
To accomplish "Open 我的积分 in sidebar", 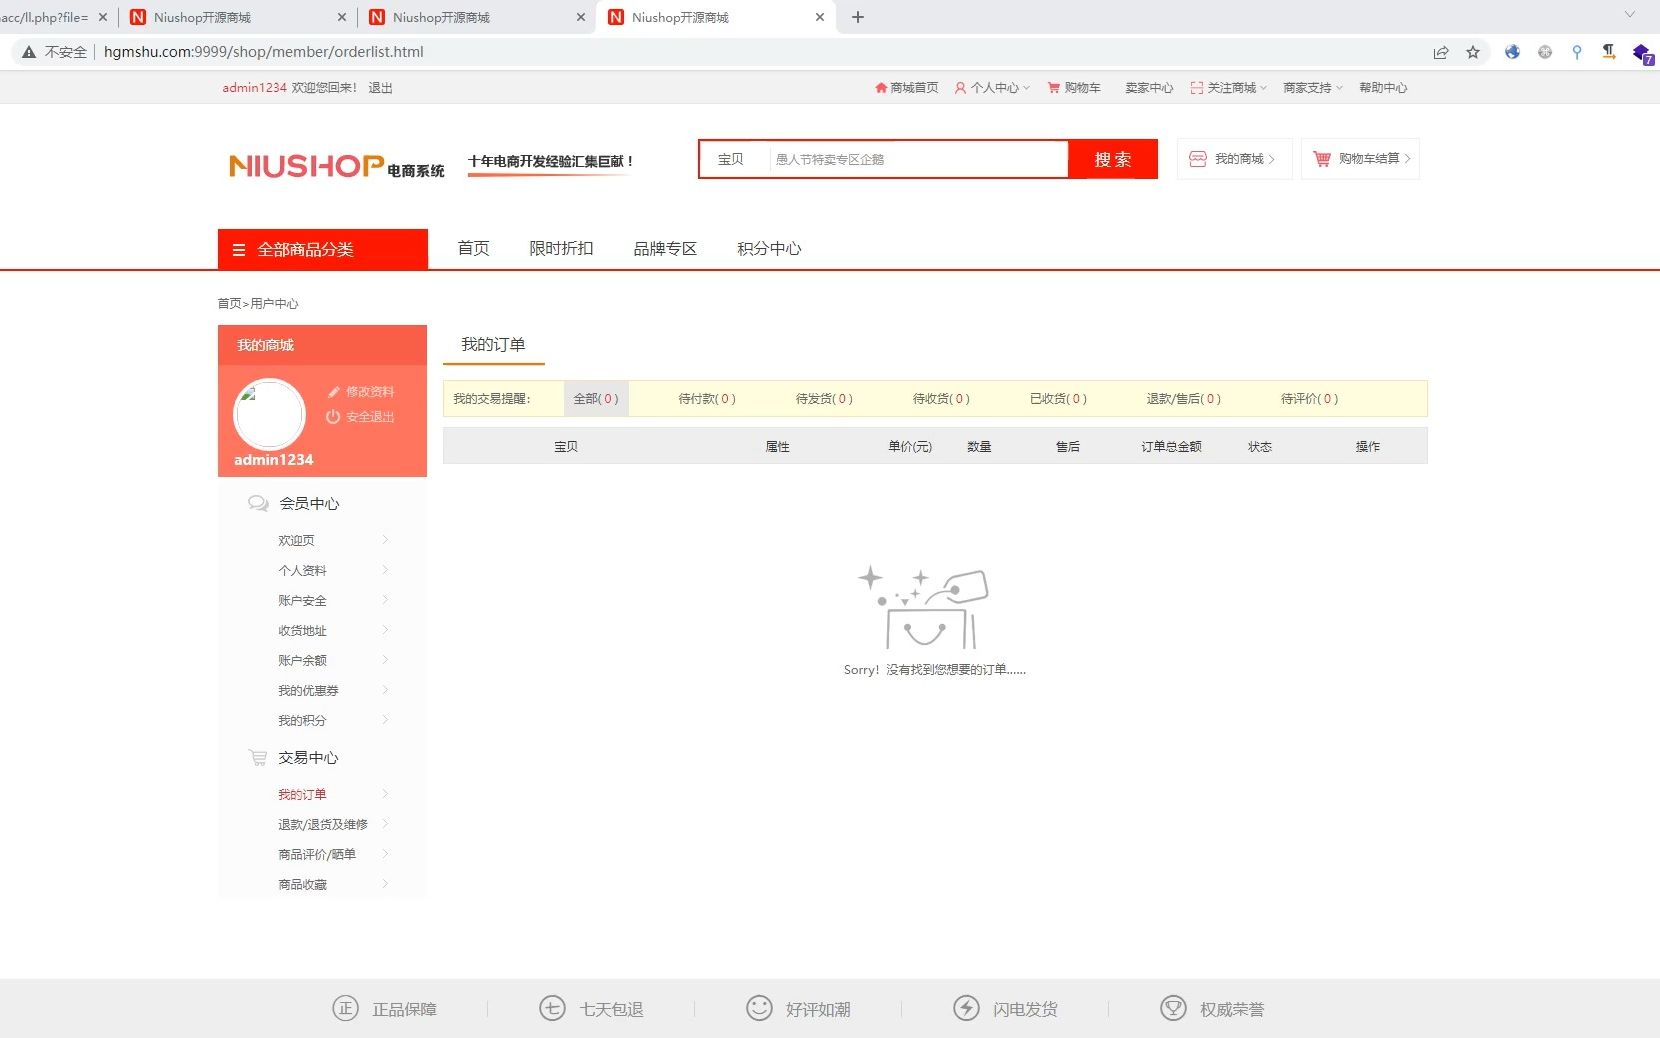I will tap(302, 720).
